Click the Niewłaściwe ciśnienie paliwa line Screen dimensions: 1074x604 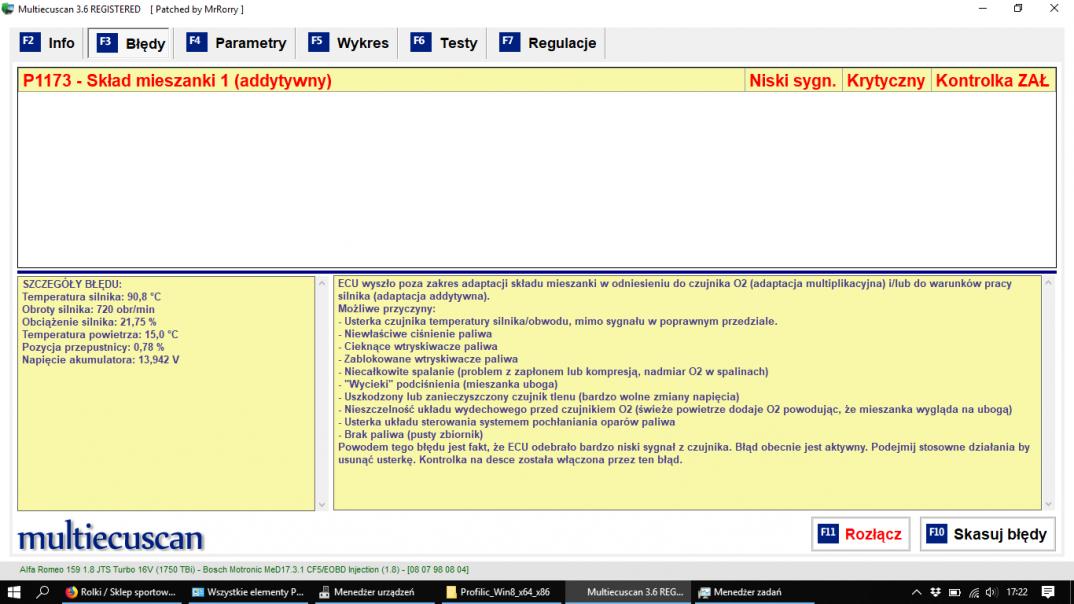point(415,334)
